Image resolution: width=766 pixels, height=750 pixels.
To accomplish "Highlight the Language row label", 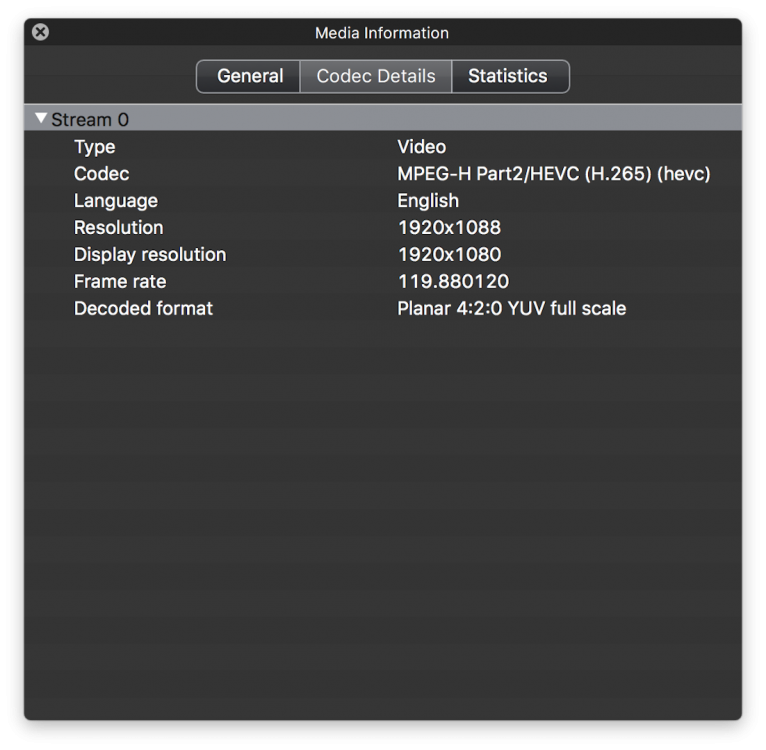I will 115,201.
